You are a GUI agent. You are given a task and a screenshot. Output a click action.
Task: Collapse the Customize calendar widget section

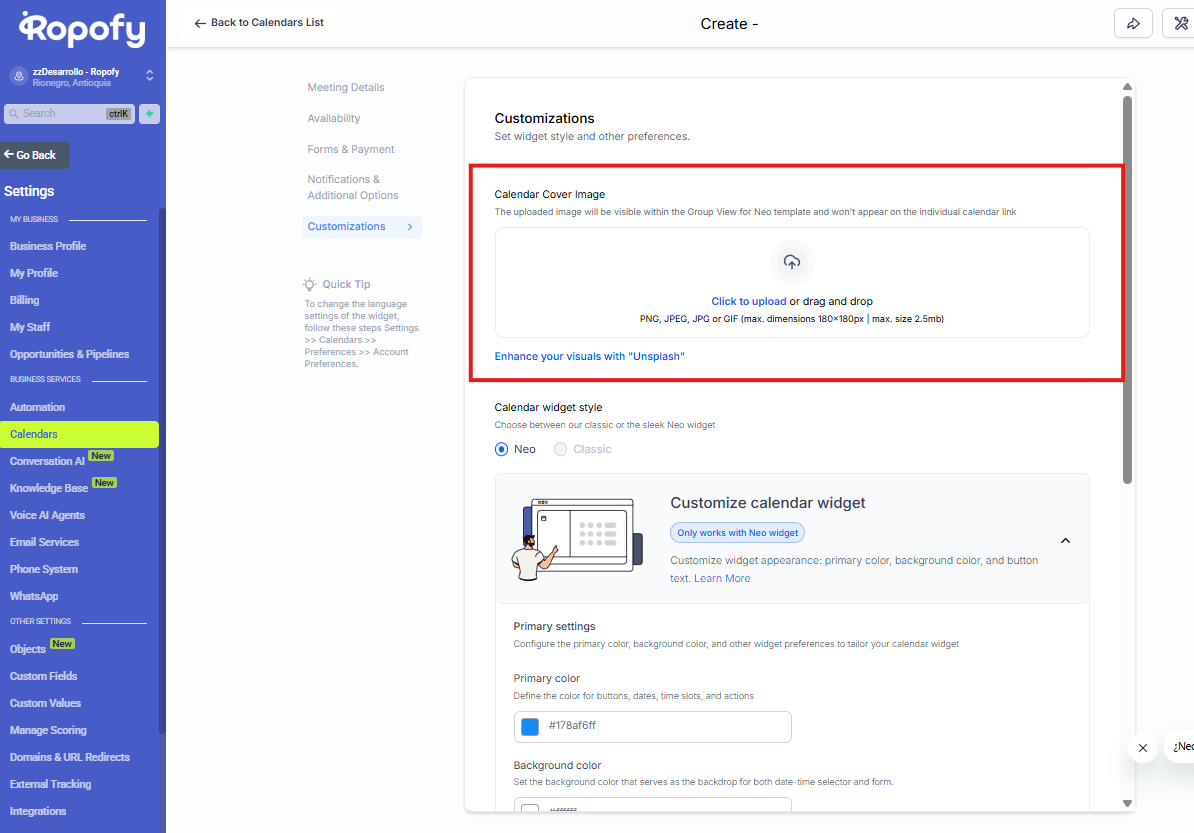pyautogui.click(x=1065, y=540)
